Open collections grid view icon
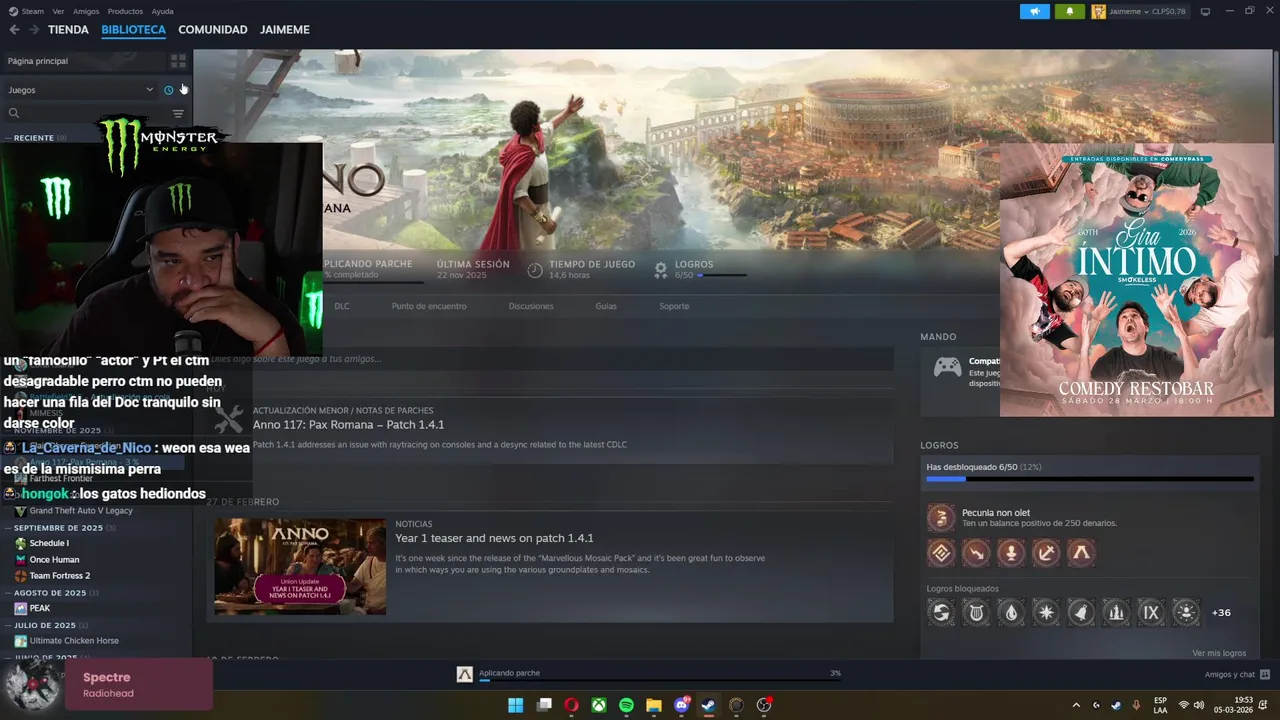The height and width of the screenshot is (720, 1280). point(178,61)
